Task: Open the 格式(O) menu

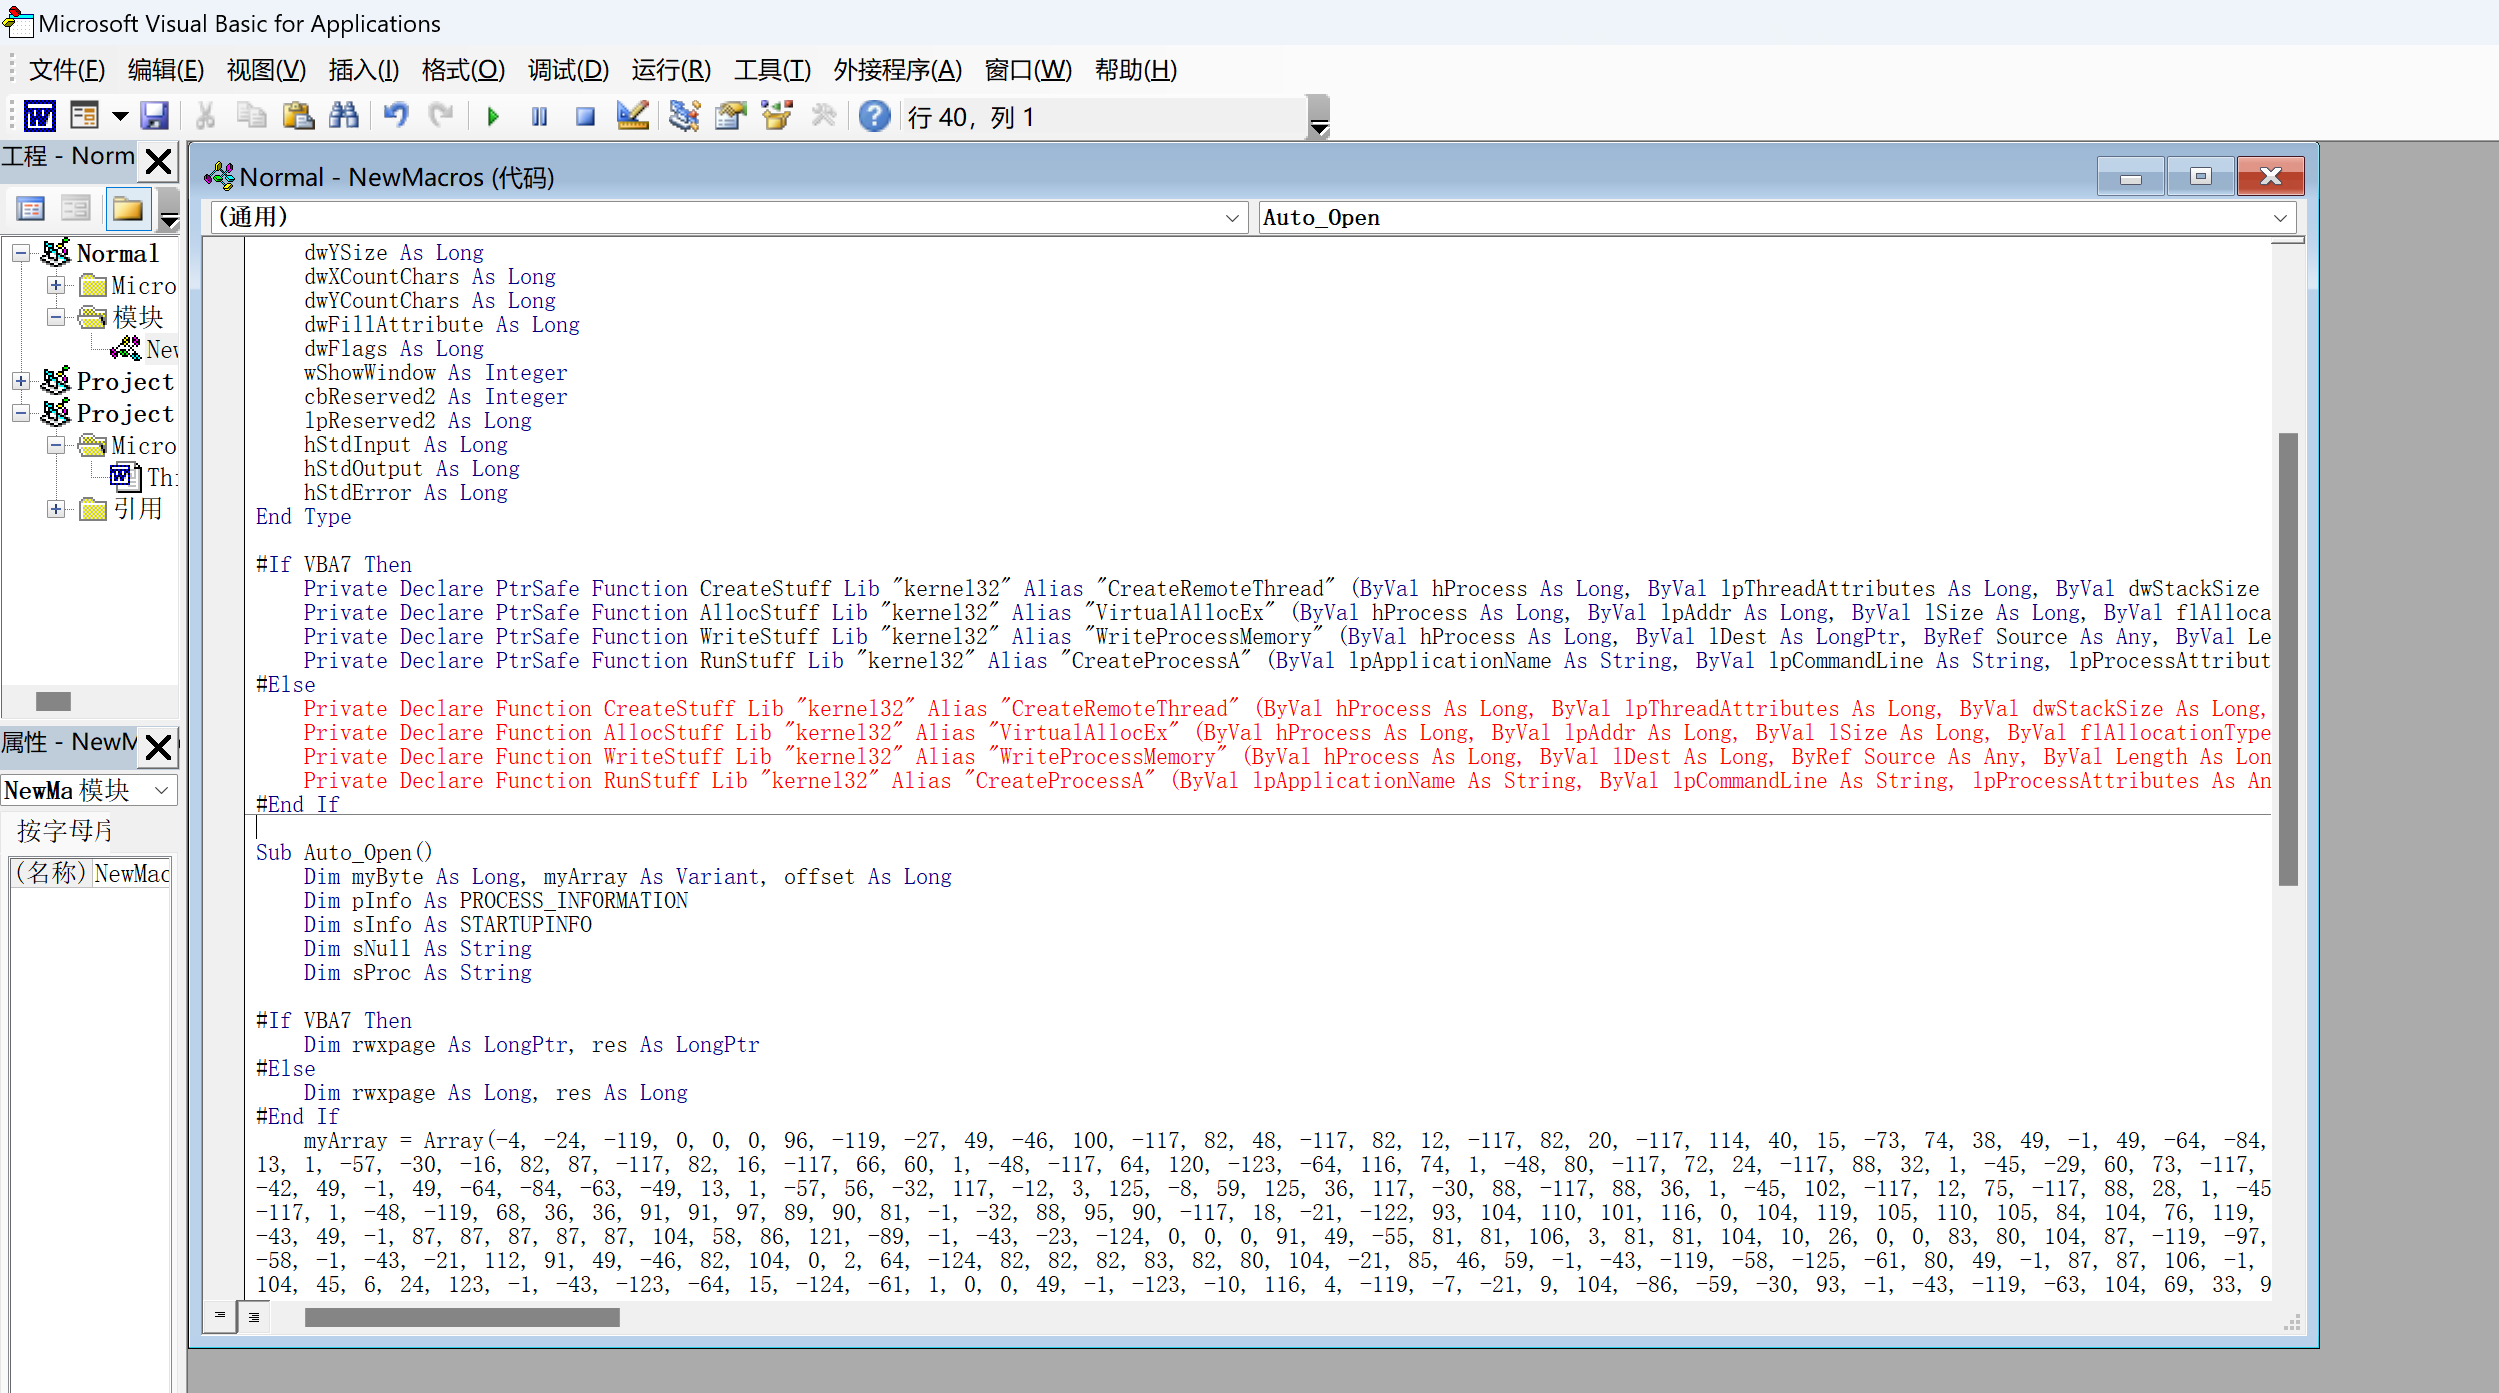Action: 463,70
